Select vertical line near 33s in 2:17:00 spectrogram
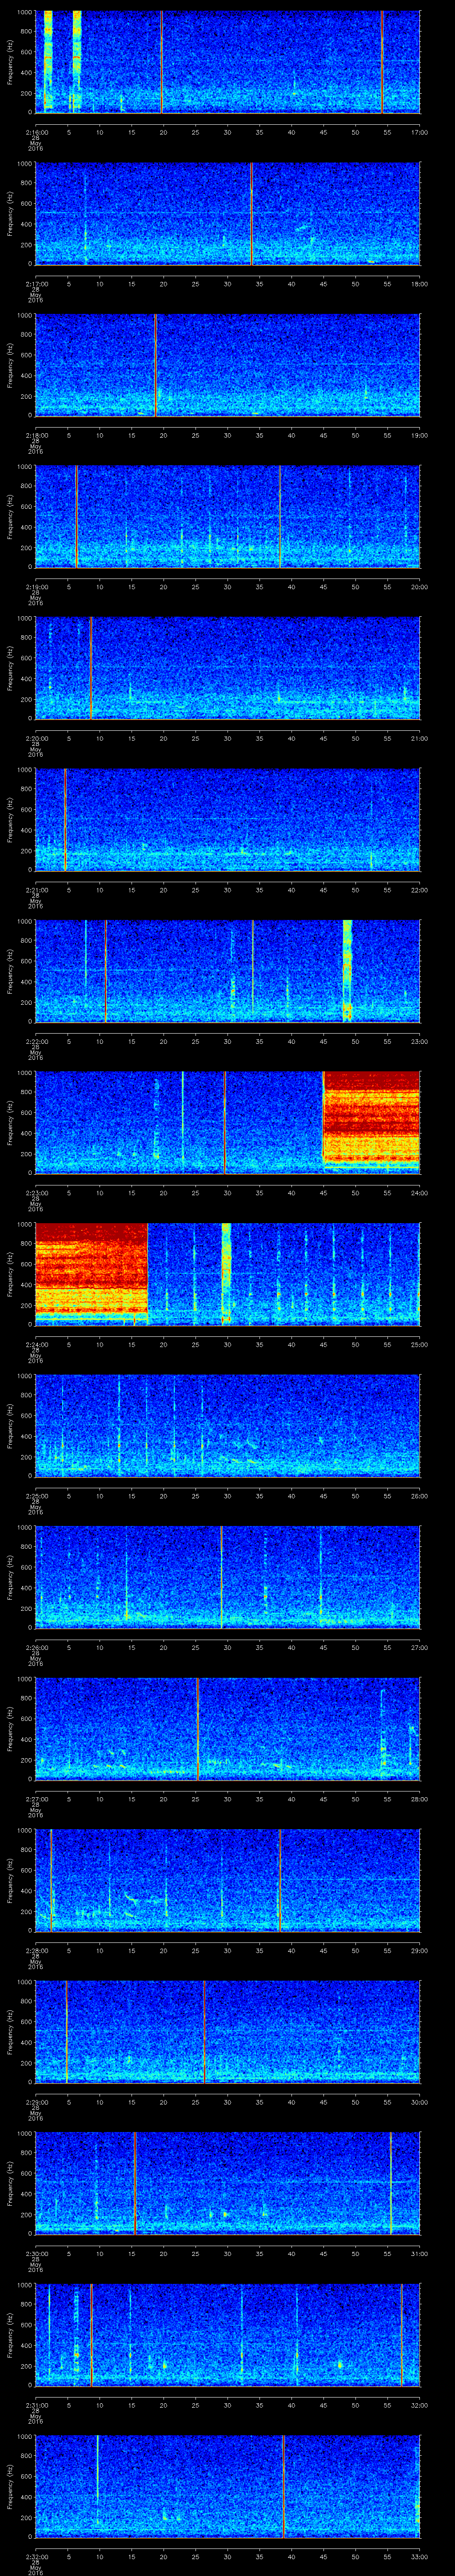Viewport: 455px width, 2576px height. pos(252,213)
